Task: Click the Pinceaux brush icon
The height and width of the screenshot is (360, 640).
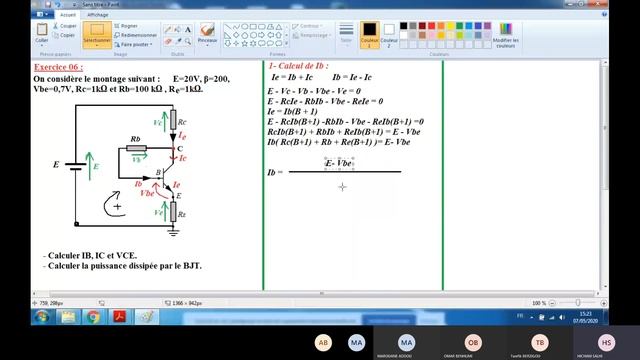Action: (x=207, y=30)
